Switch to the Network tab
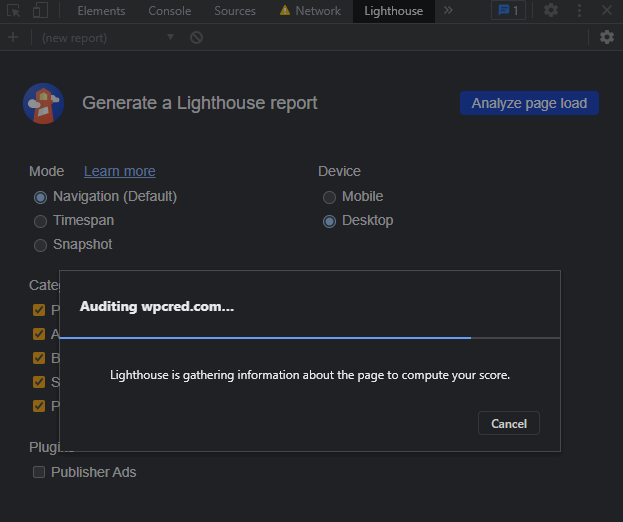This screenshot has height=522, width=623. point(310,11)
